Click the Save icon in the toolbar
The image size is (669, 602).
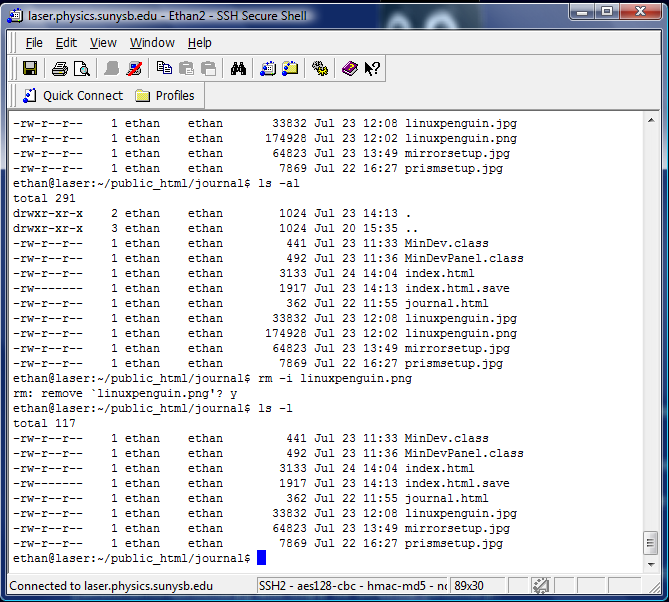30,69
